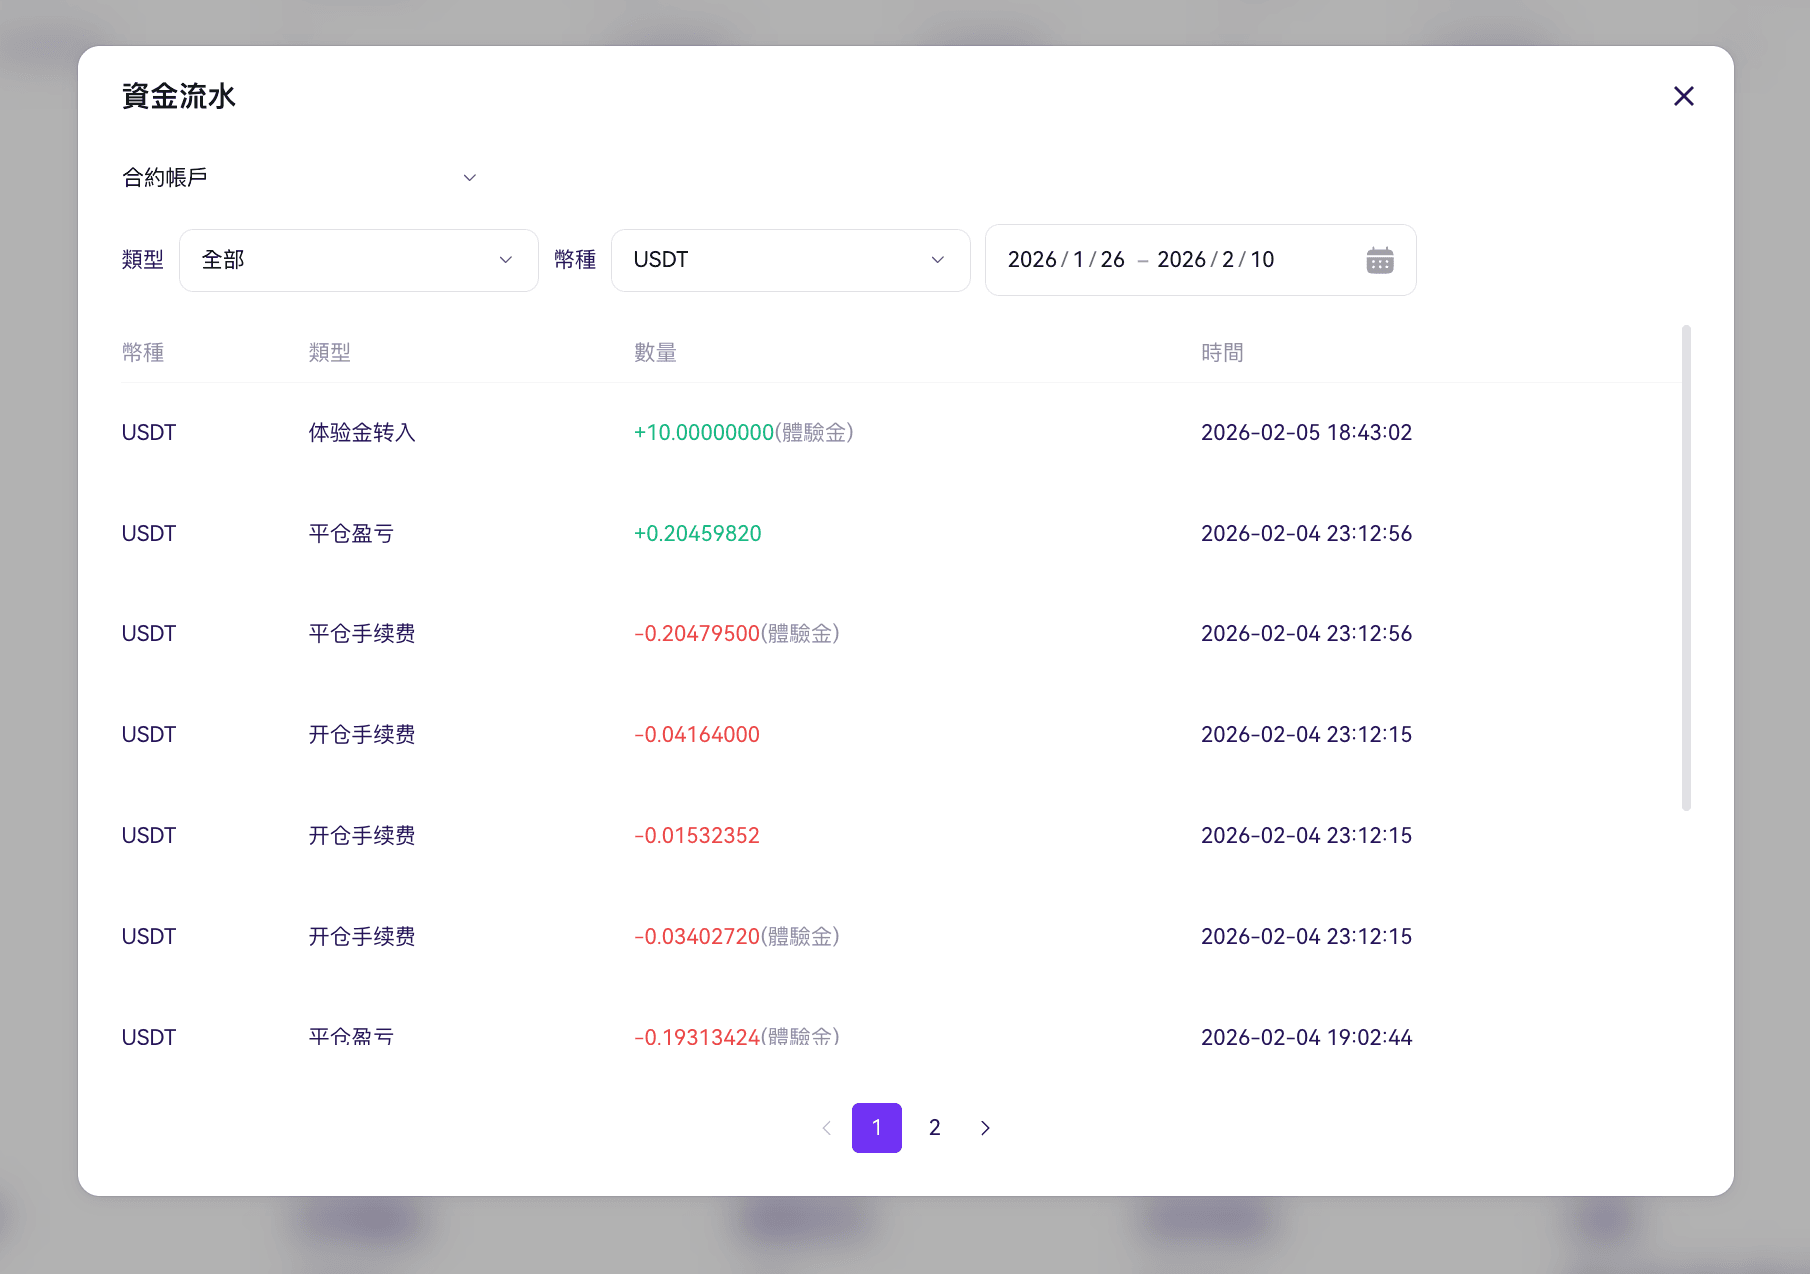Viewport: 1810px width, 1274px height.
Task: Go to previous page arrow
Action: [x=827, y=1128]
